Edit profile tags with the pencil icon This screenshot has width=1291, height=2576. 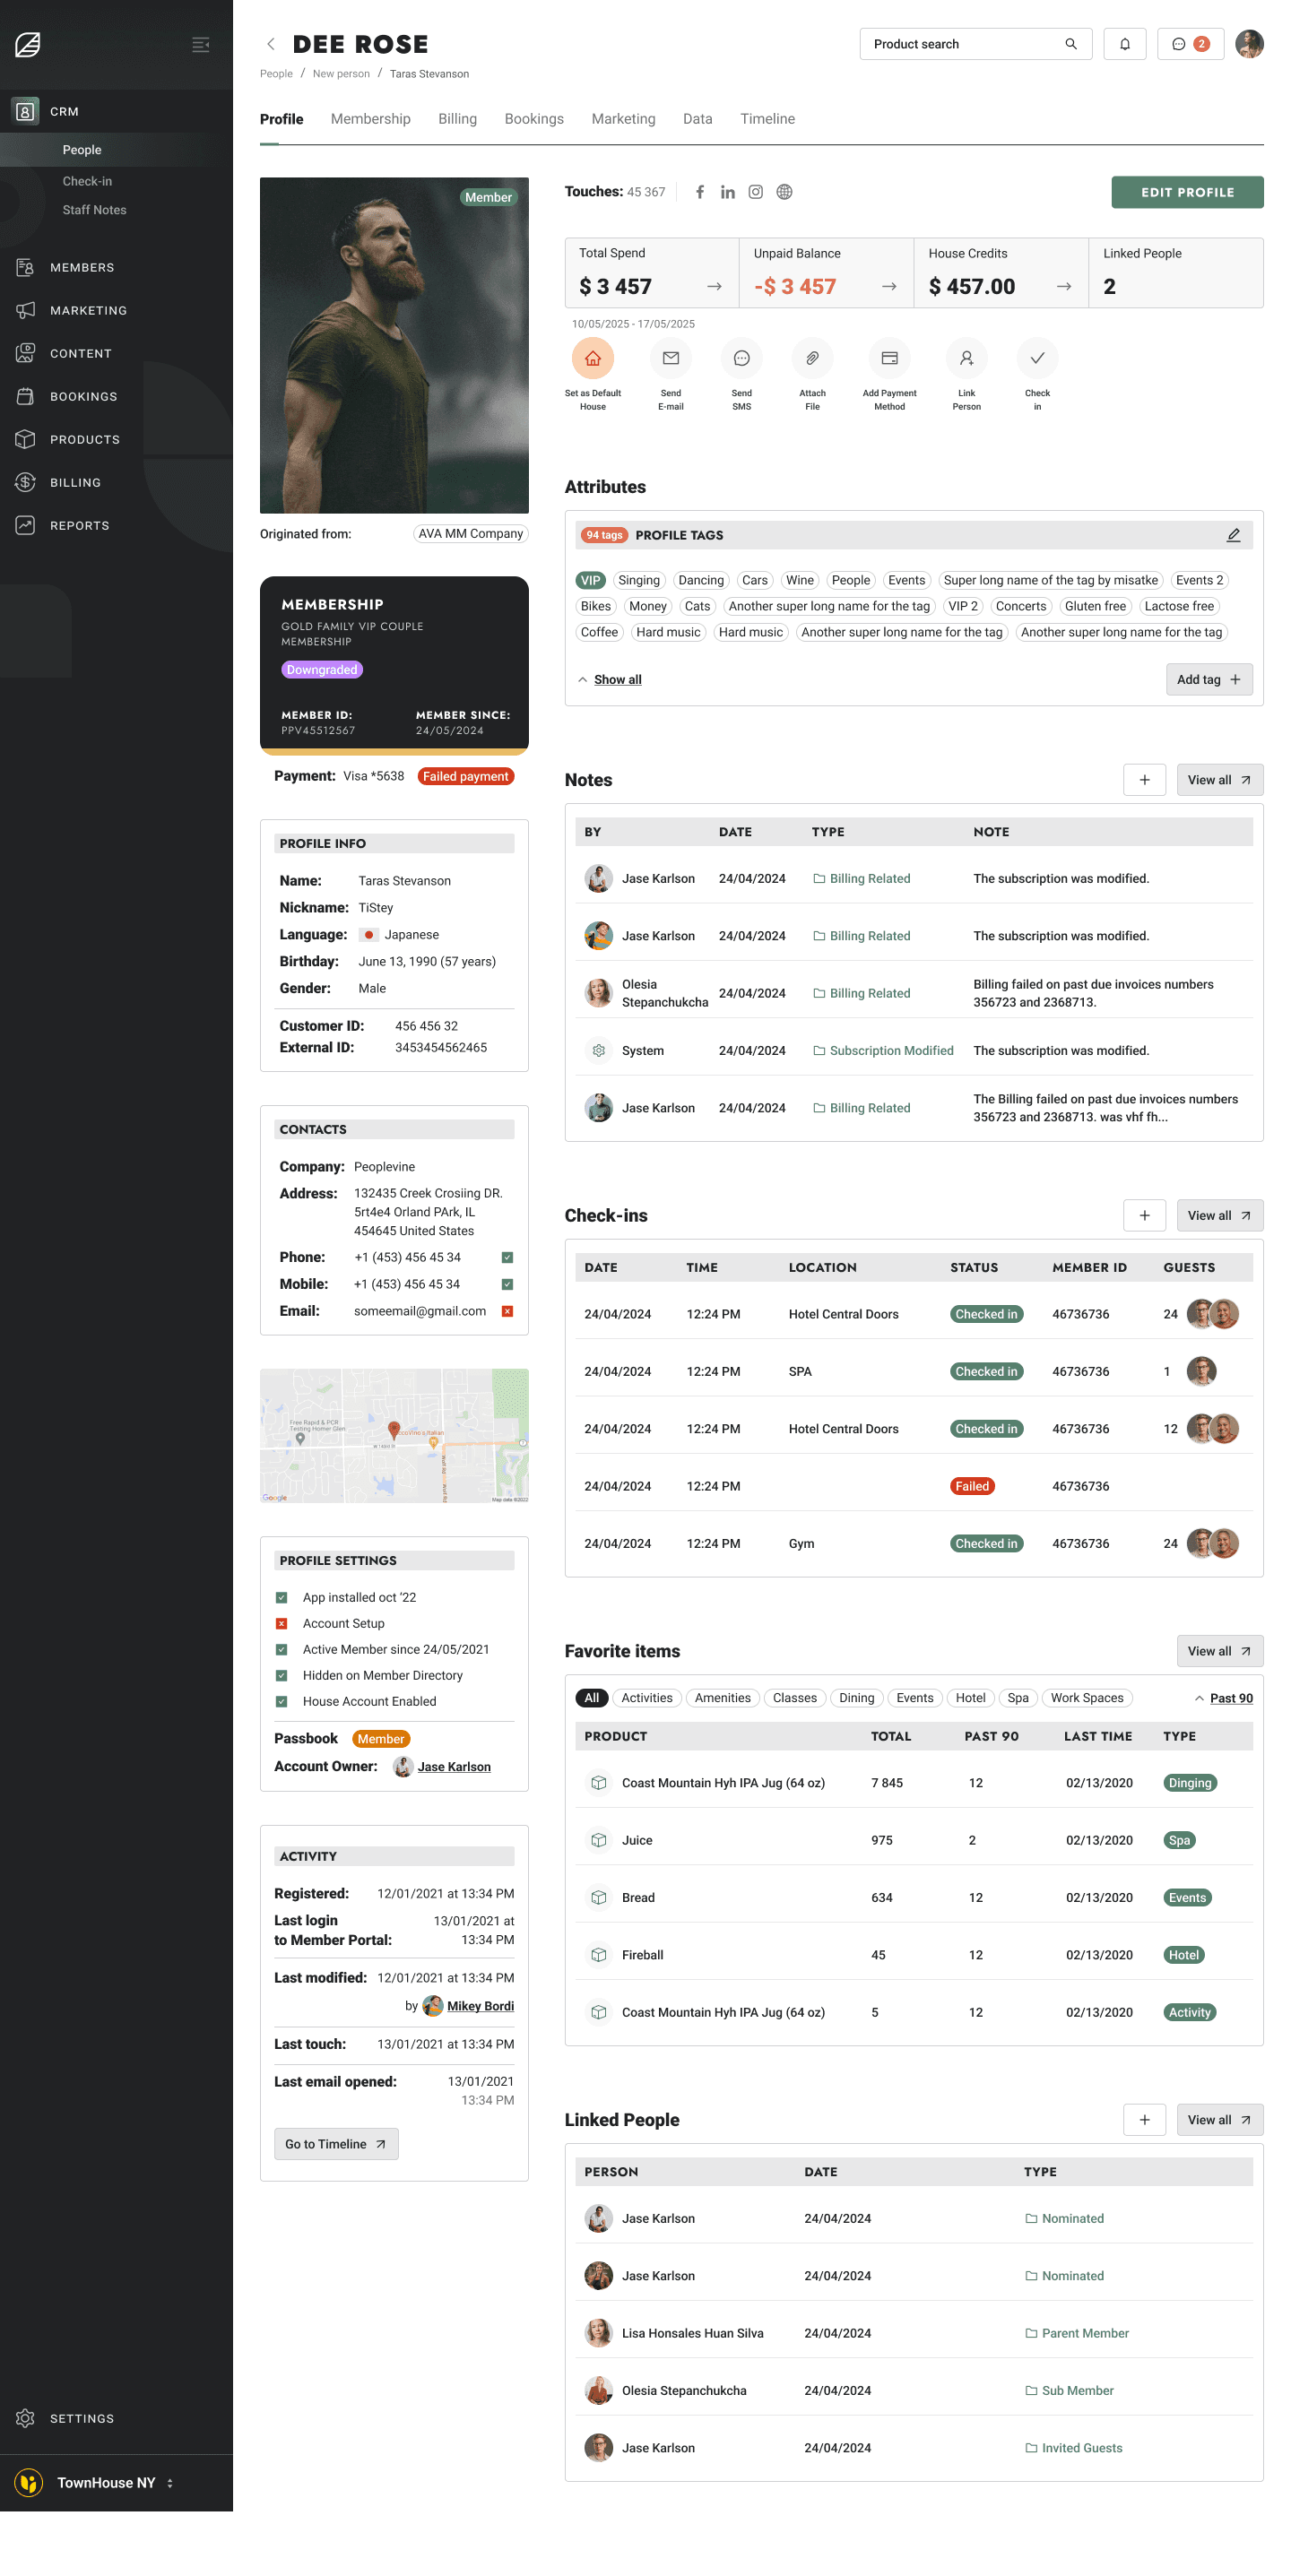coord(1233,535)
